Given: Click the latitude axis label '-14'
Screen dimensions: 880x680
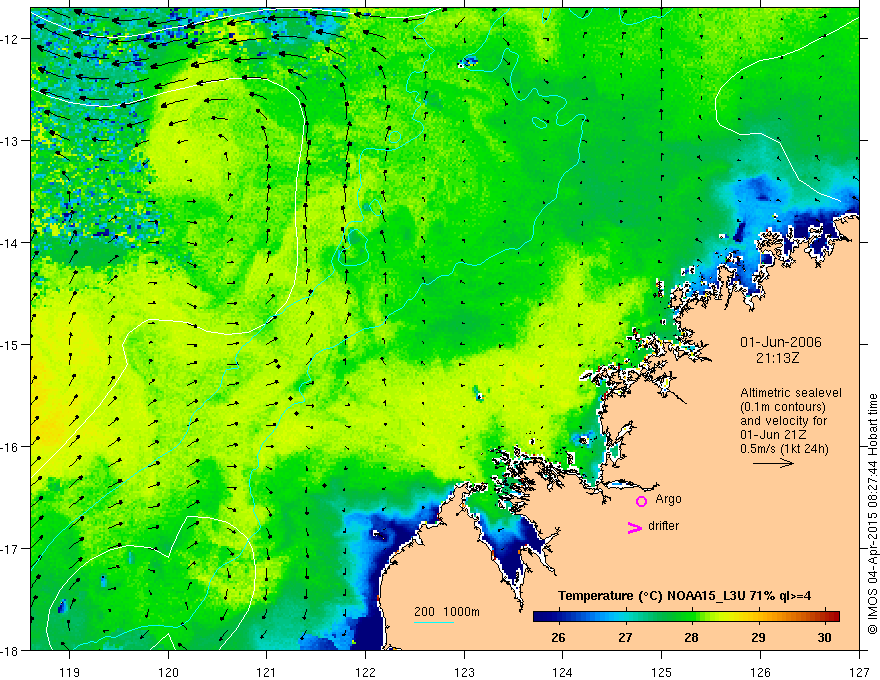Looking at the screenshot, I should [x=11, y=243].
